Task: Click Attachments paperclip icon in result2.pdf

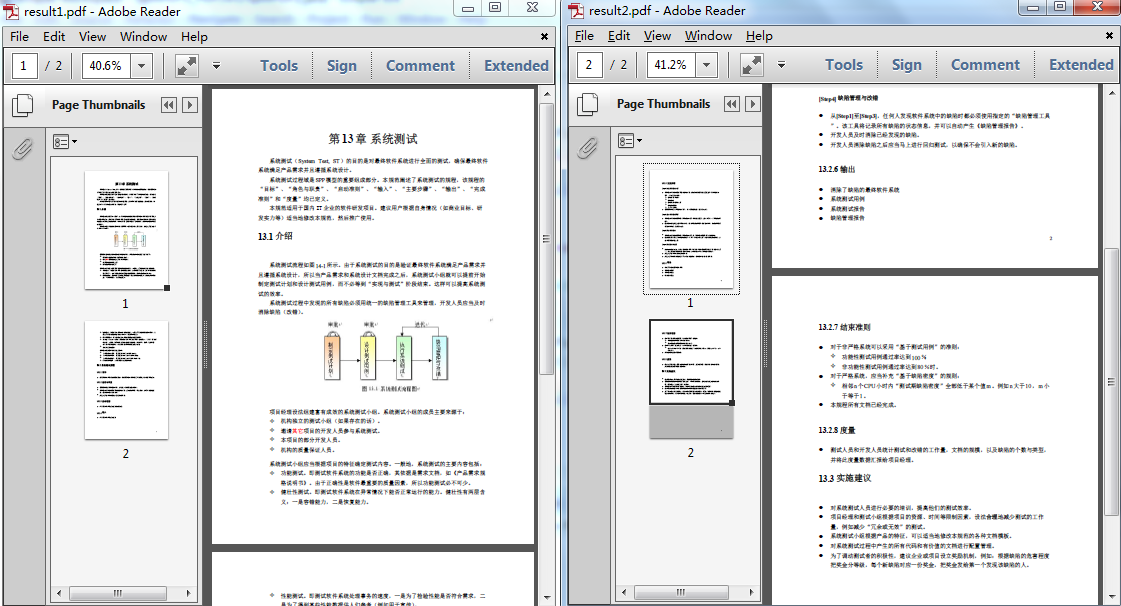Action: tap(587, 148)
